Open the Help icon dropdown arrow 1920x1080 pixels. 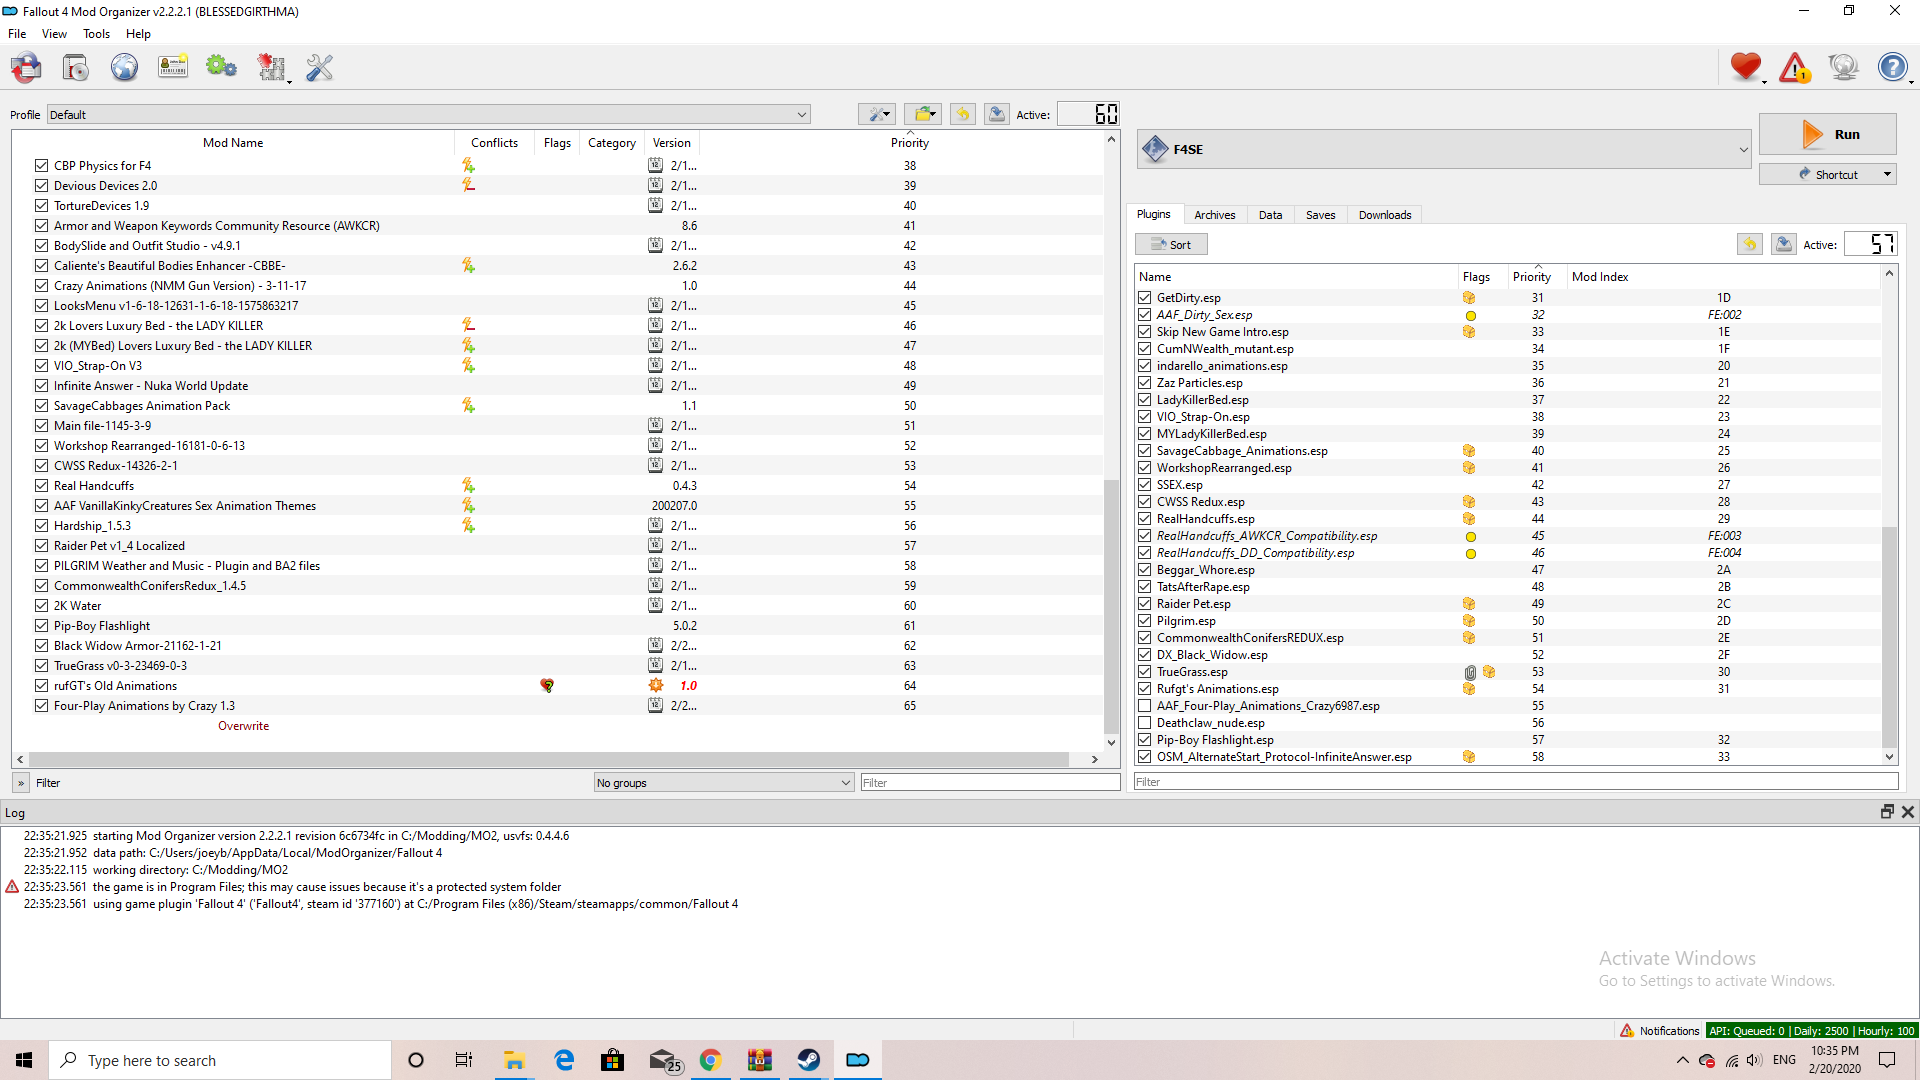pyautogui.click(x=1911, y=81)
